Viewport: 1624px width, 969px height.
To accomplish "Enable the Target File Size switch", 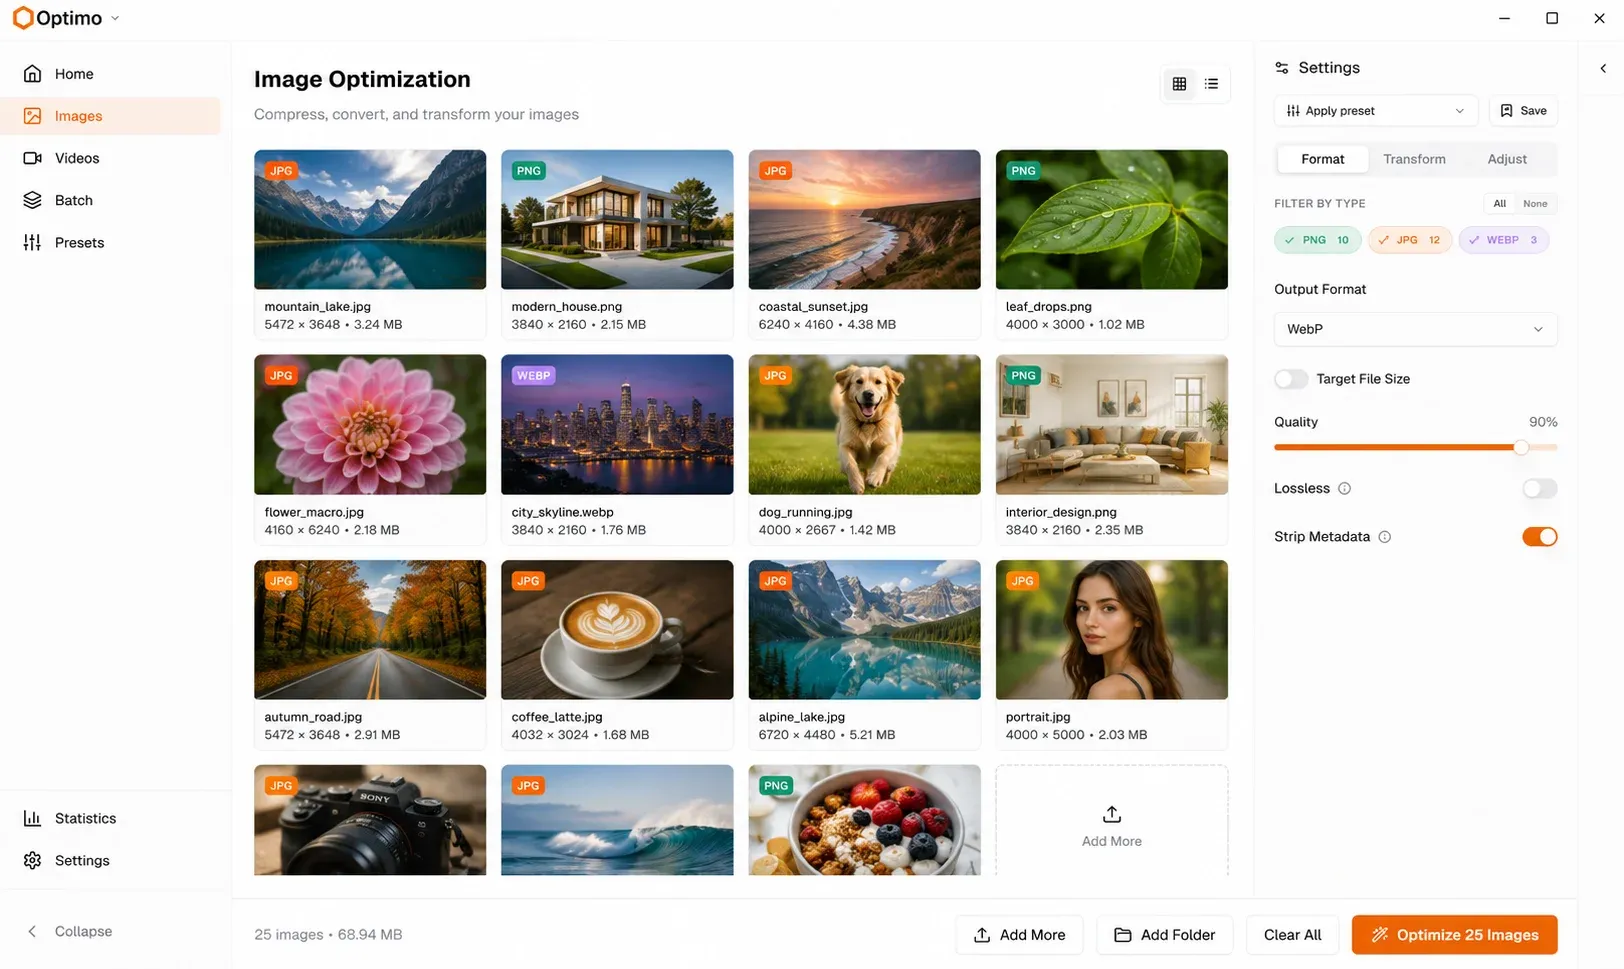I will pyautogui.click(x=1290, y=379).
